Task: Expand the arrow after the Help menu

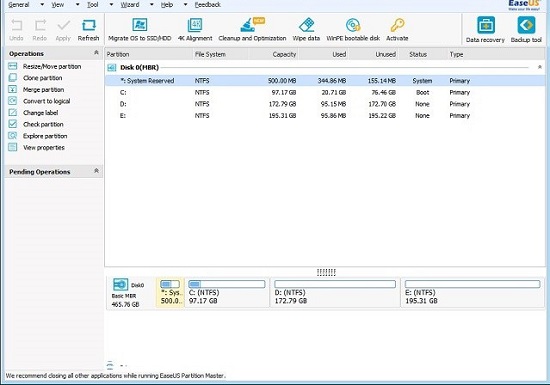Action: [185, 5]
